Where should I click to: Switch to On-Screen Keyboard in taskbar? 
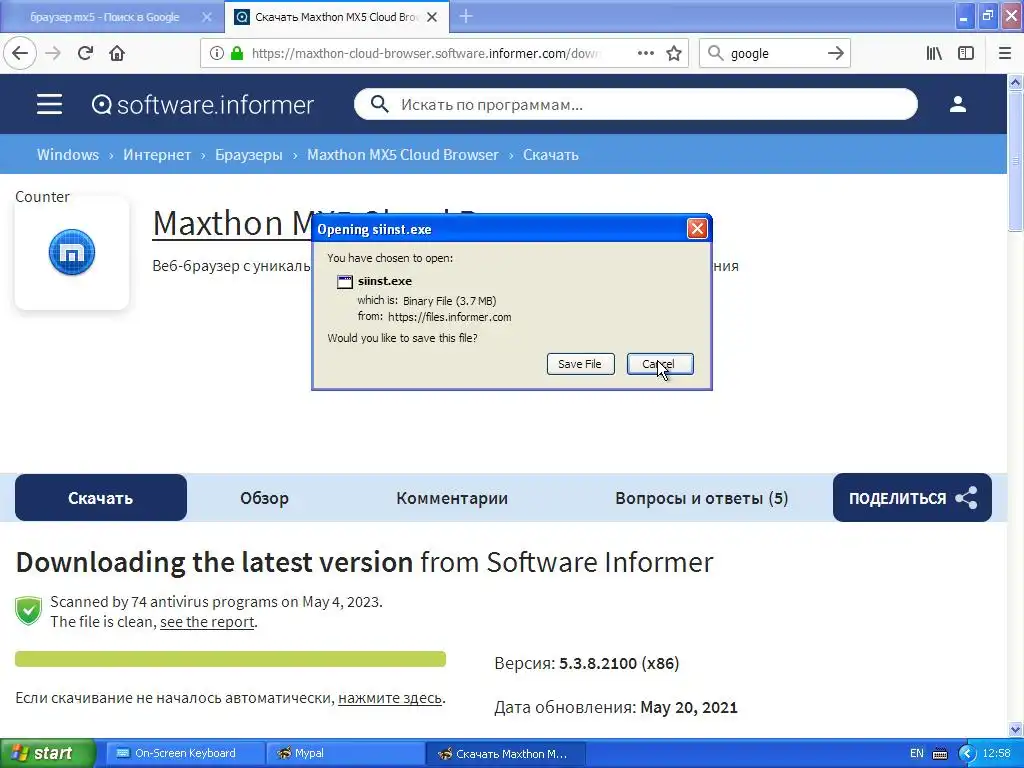coord(185,754)
